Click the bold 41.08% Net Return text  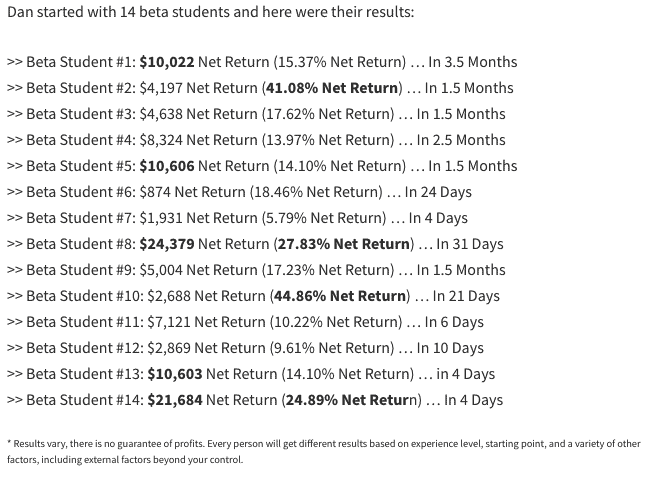tap(332, 88)
